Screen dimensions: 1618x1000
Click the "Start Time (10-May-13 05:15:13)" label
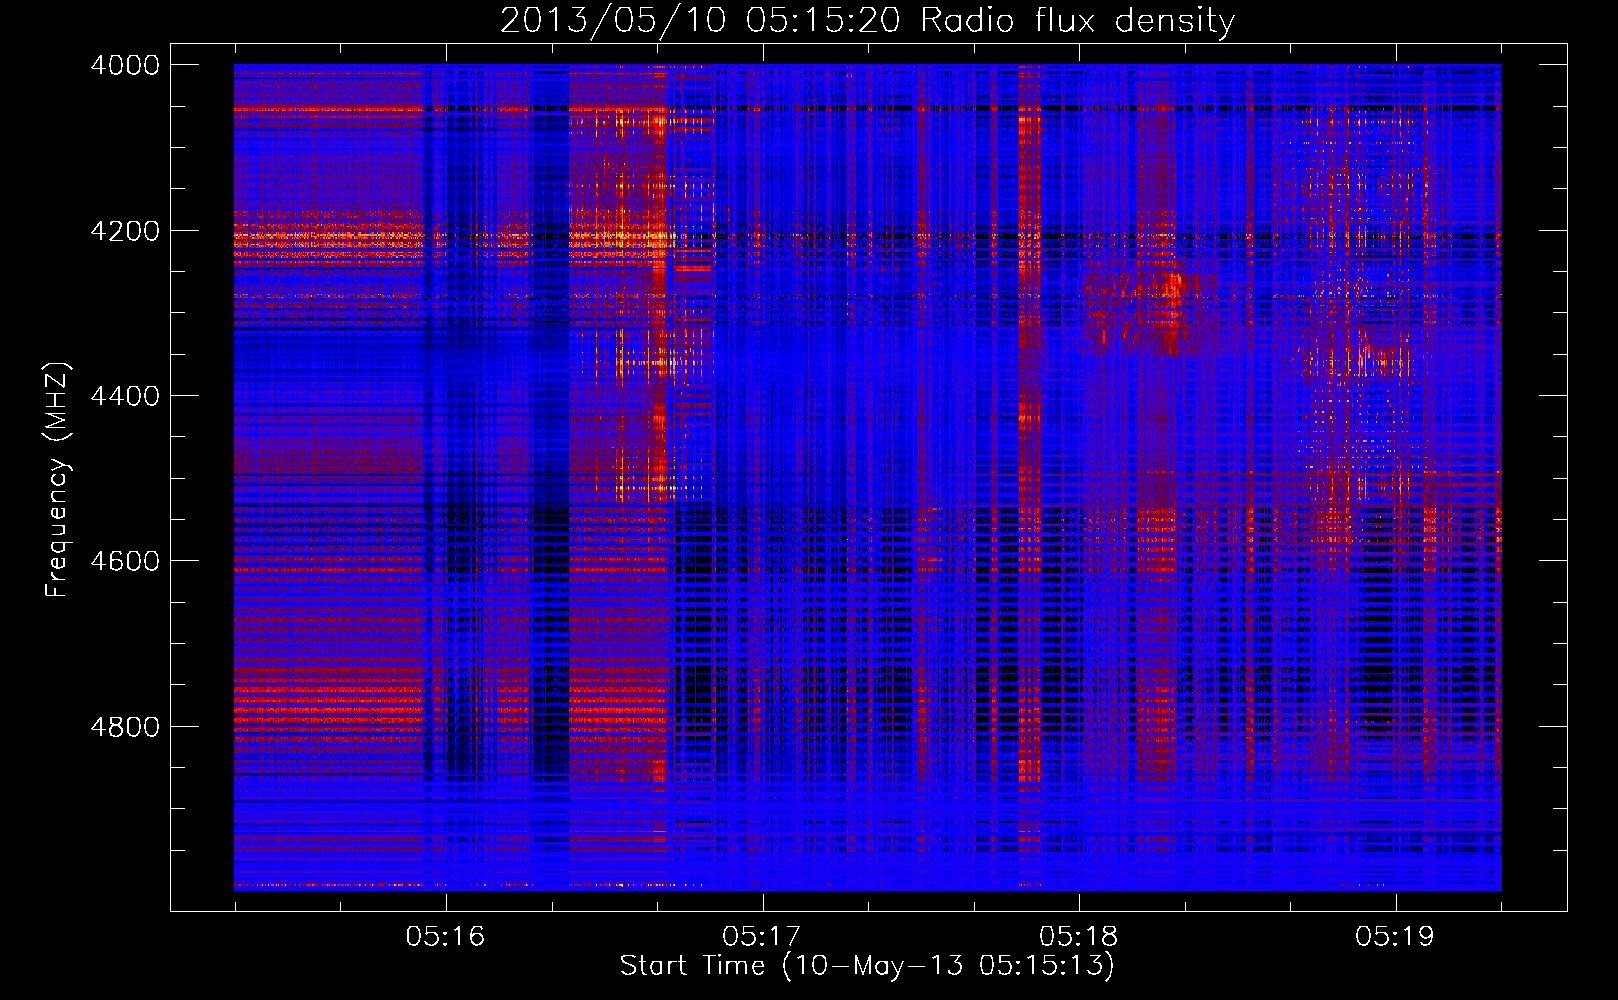[x=867, y=966]
